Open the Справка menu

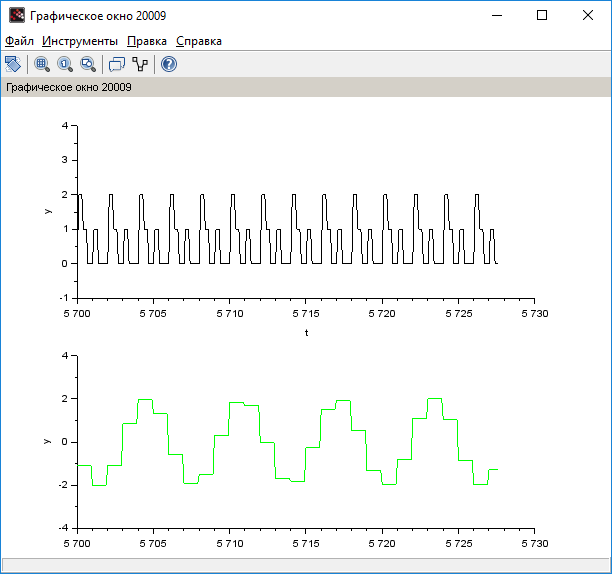[199, 41]
